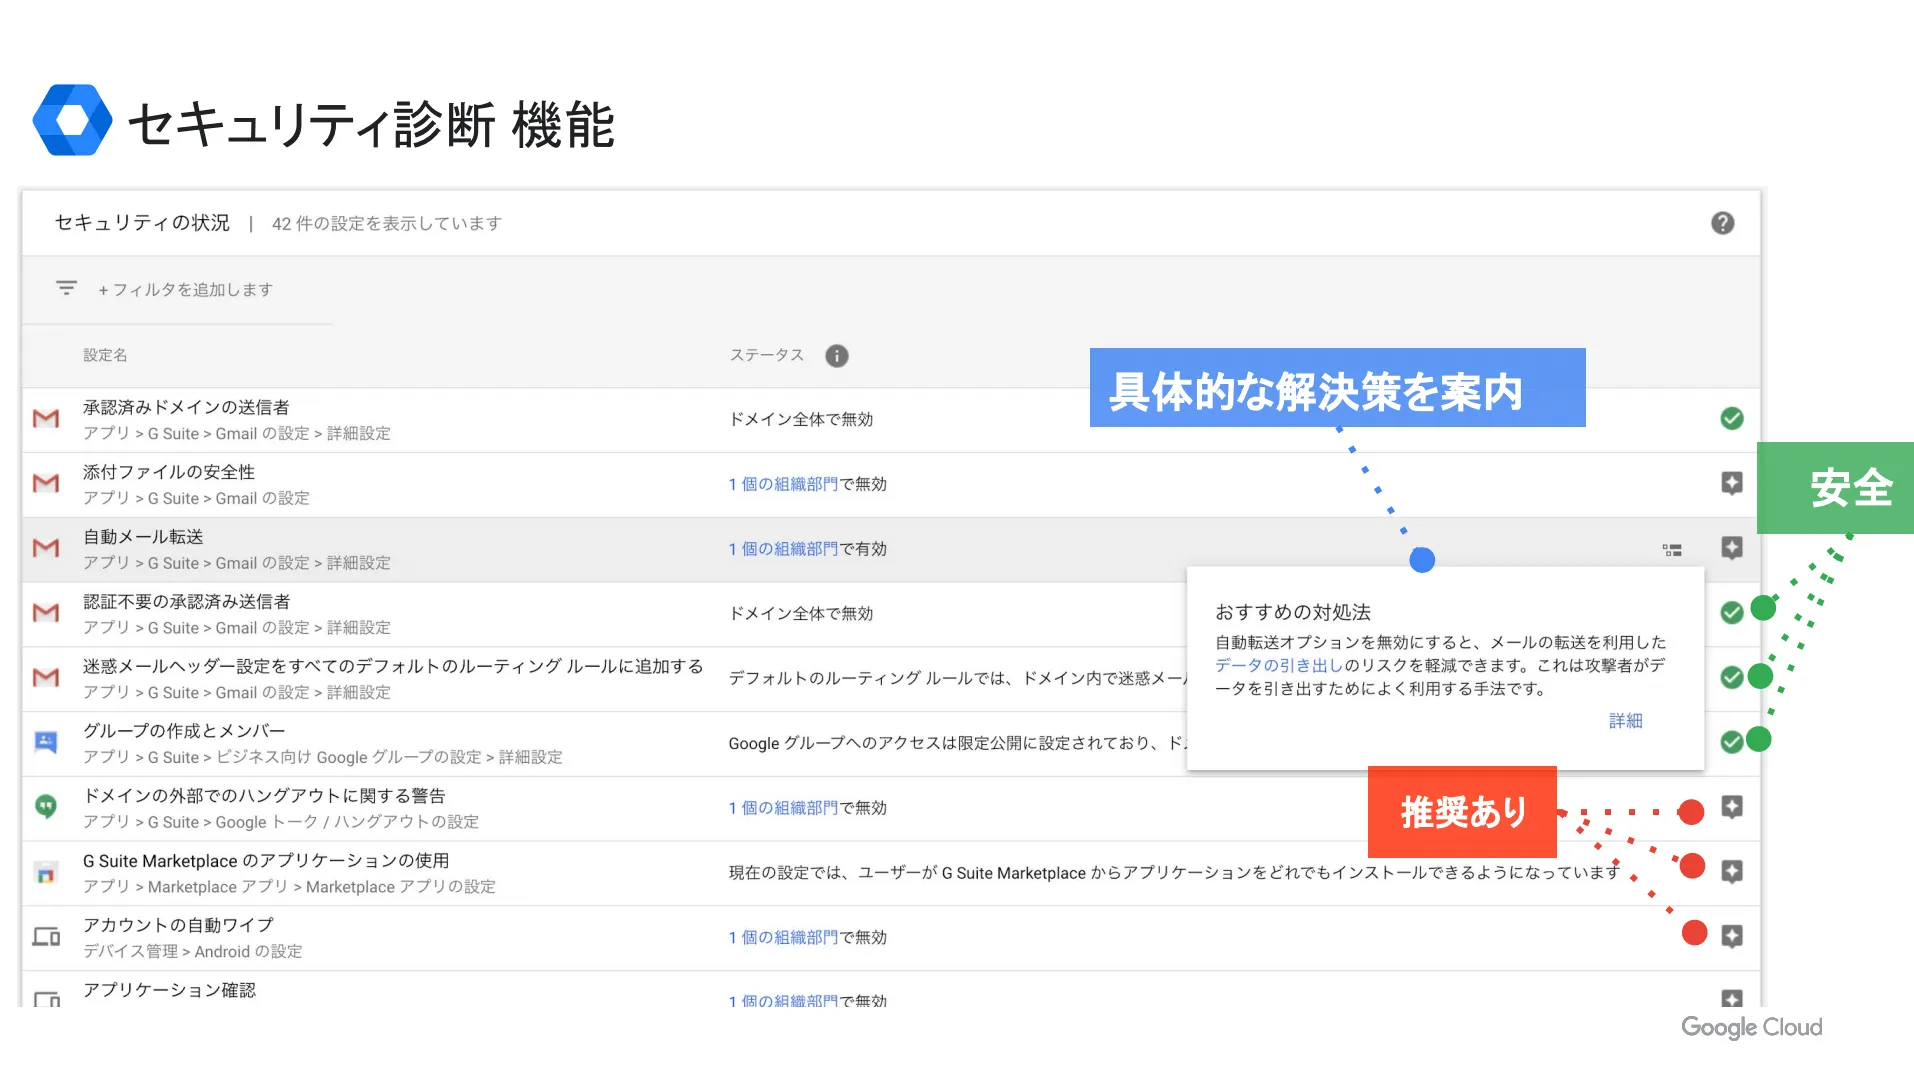Select アカウントの自動ワイプ setting name

coord(178,925)
